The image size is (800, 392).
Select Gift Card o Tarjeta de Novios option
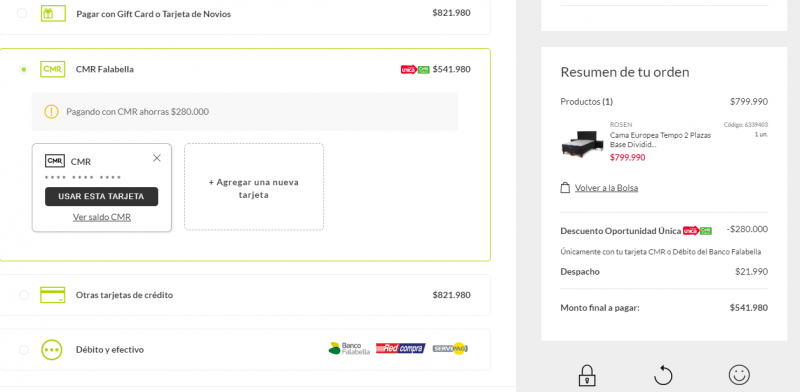tap(22, 13)
